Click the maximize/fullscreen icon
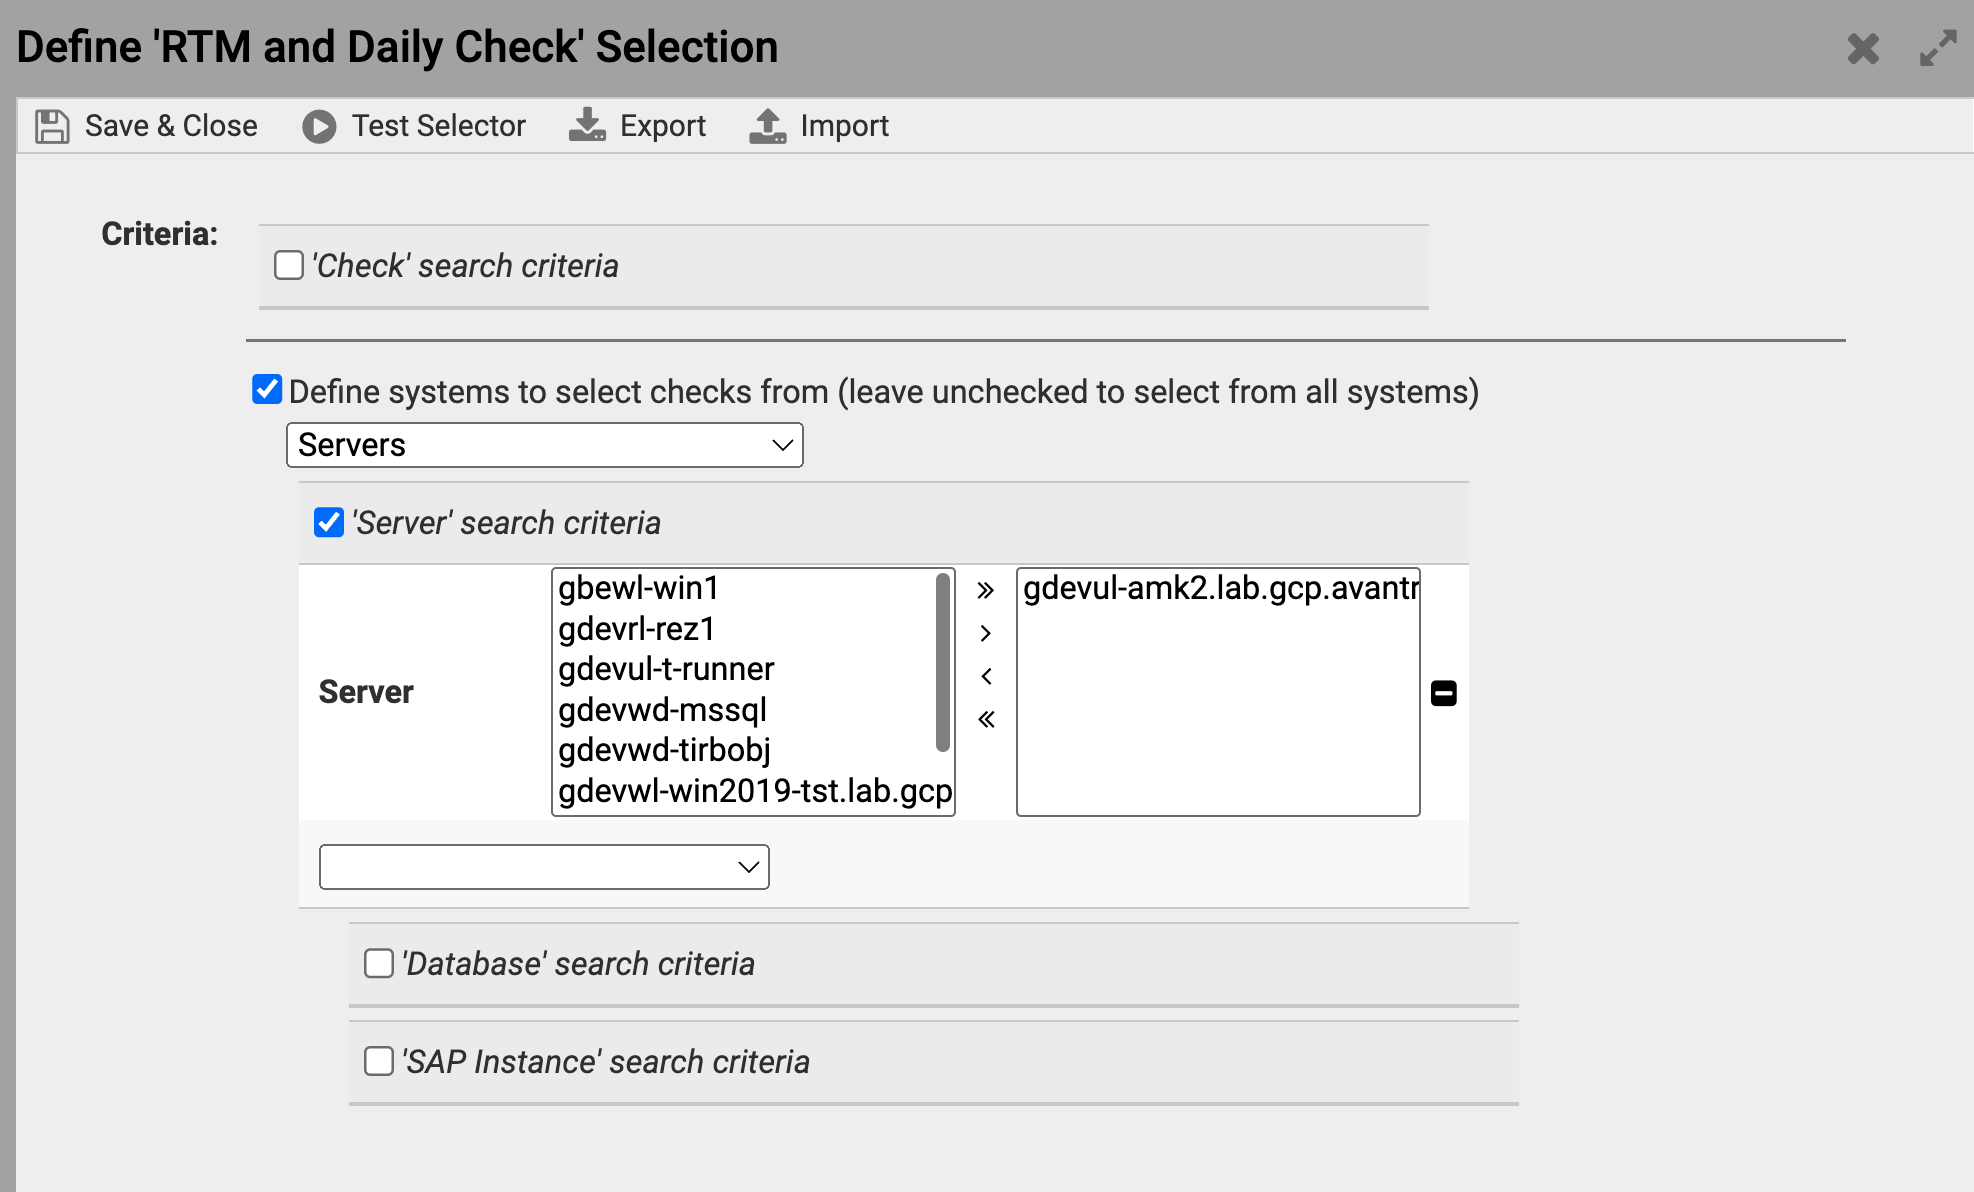Viewport: 1974px width, 1192px height. (x=1937, y=48)
